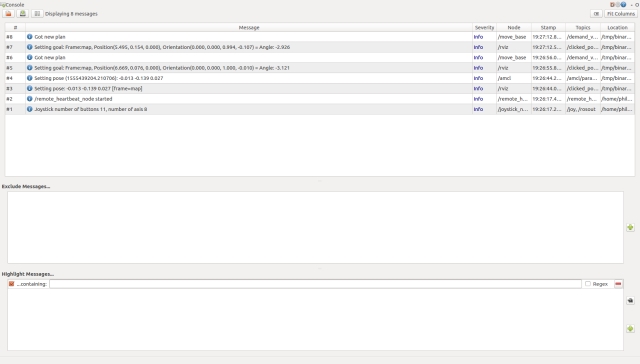Viewport: 640px width, 364px height.
Task: Select the /remote_heartbeat_node started message
Action: (x=320, y=99)
